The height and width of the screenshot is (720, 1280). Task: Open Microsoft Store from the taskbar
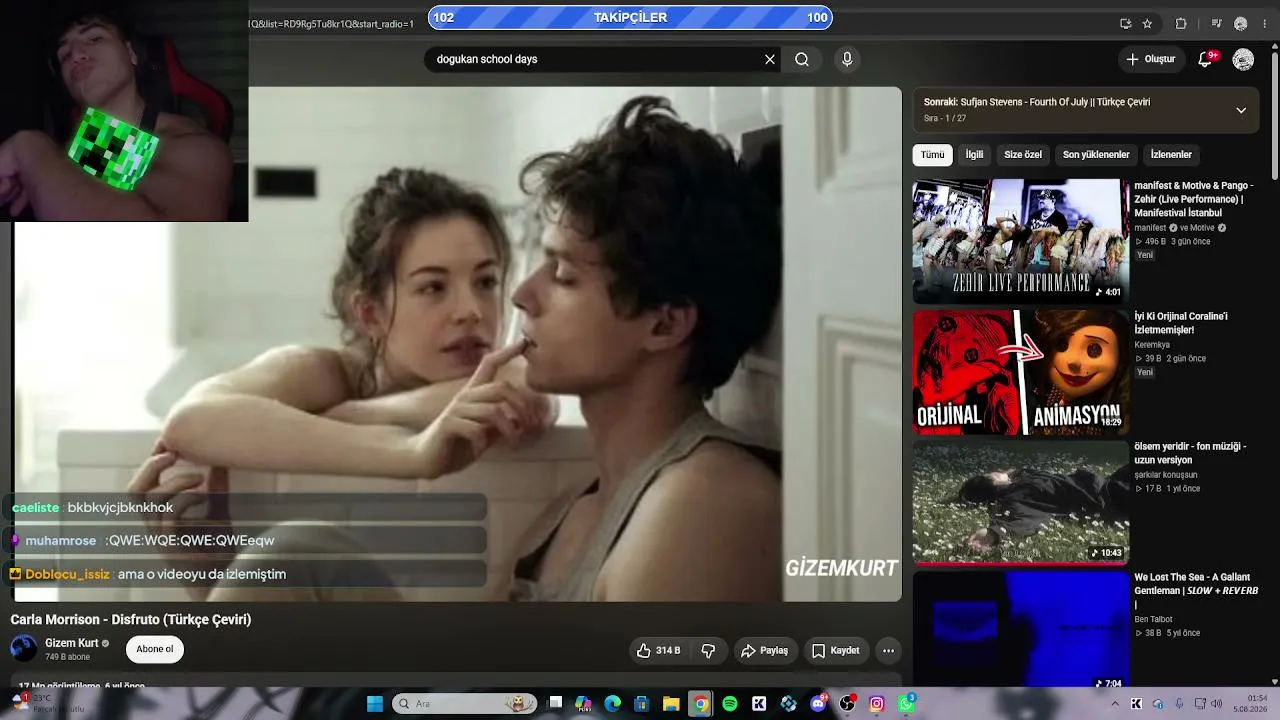point(641,704)
